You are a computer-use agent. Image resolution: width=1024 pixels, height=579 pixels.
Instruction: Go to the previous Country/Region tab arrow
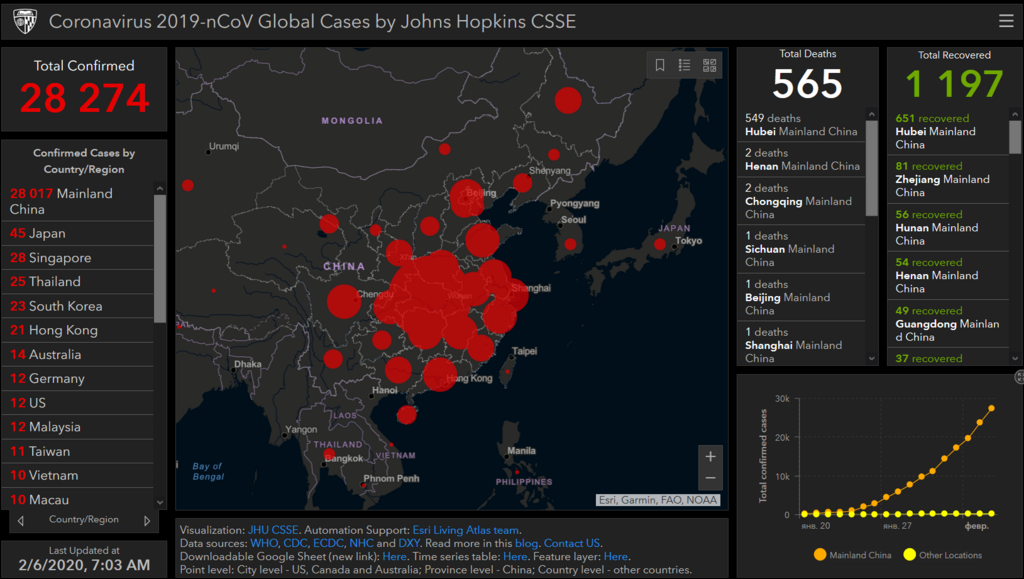coord(21,520)
